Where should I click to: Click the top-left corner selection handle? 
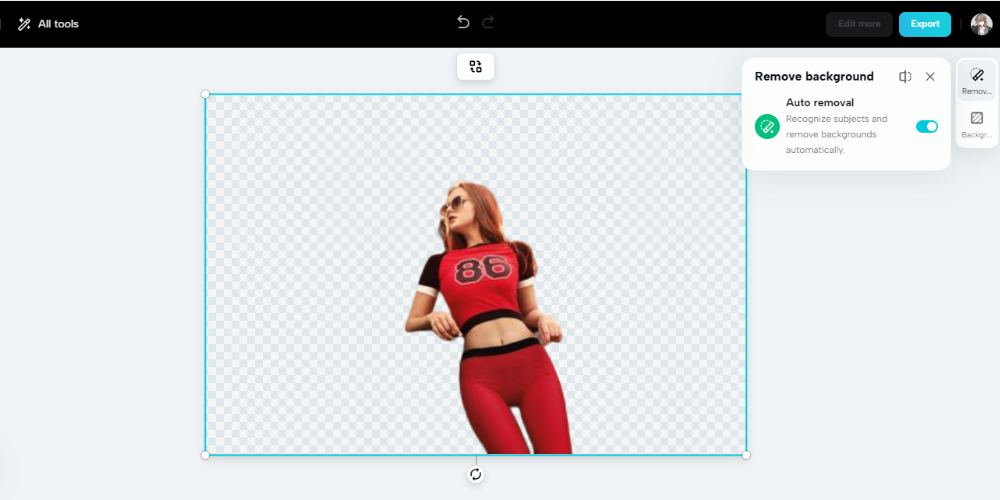(205, 94)
